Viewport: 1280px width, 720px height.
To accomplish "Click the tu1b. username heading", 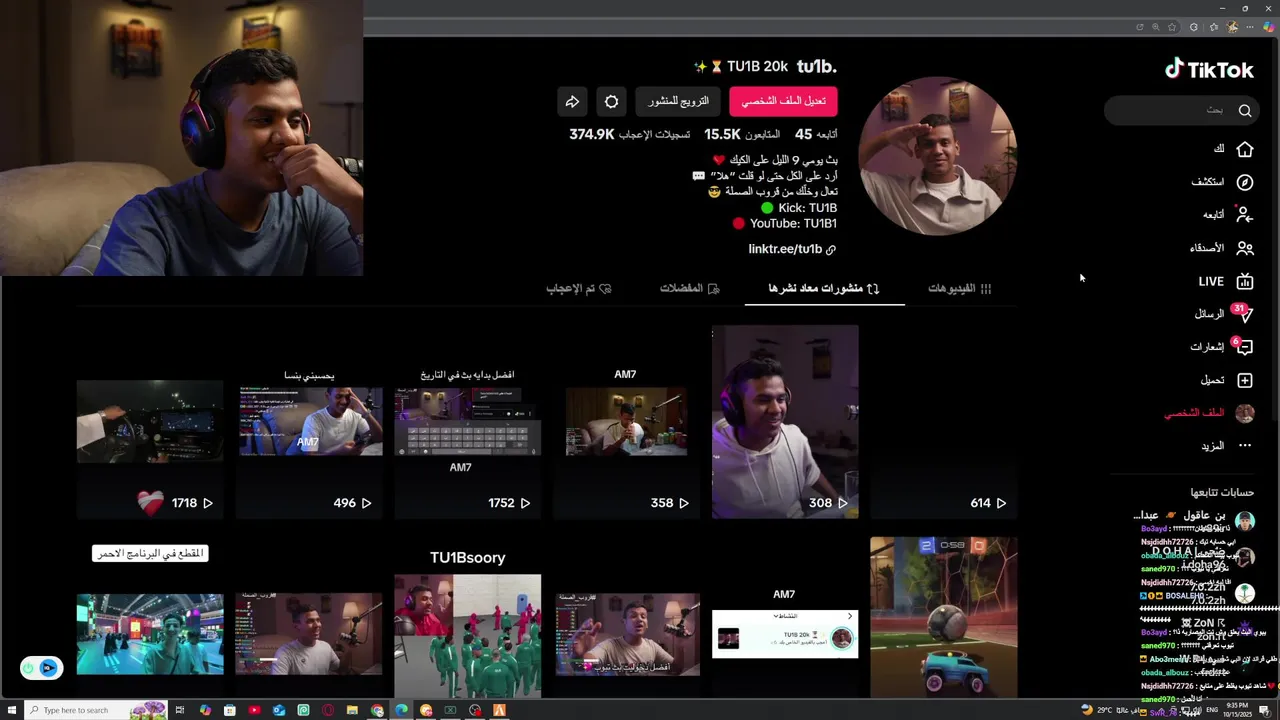I will tap(816, 66).
